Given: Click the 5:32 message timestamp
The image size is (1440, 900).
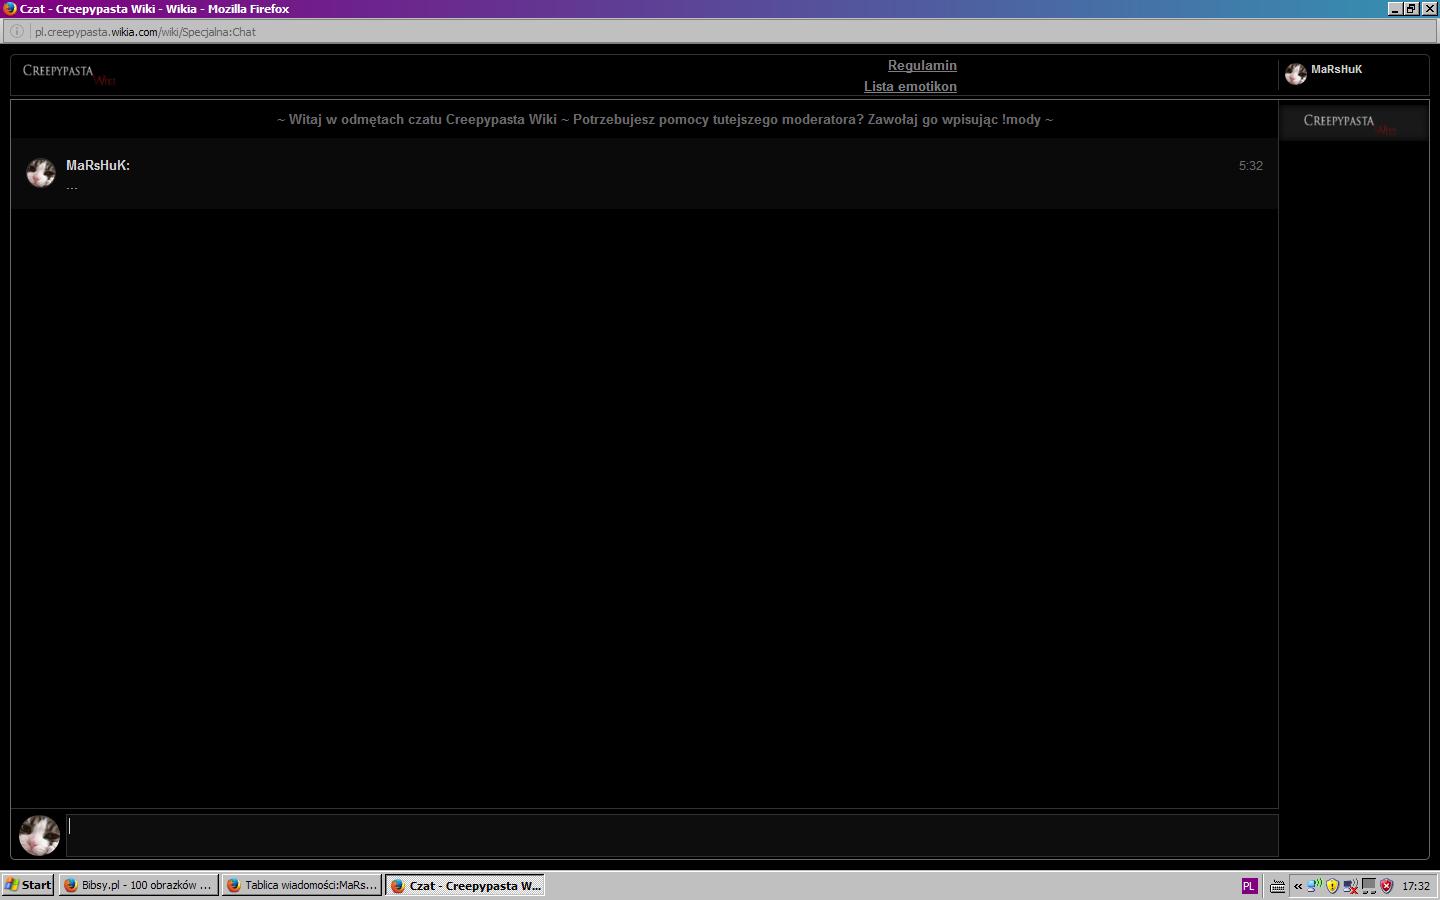Looking at the screenshot, I should tap(1250, 166).
